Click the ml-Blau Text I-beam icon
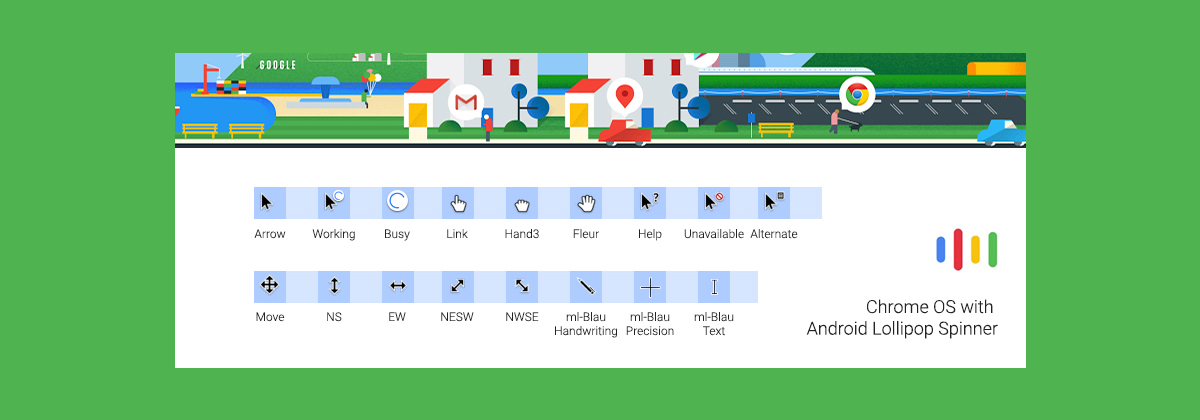Screen dimensions: 1200x420 pyautogui.click(x=714, y=287)
